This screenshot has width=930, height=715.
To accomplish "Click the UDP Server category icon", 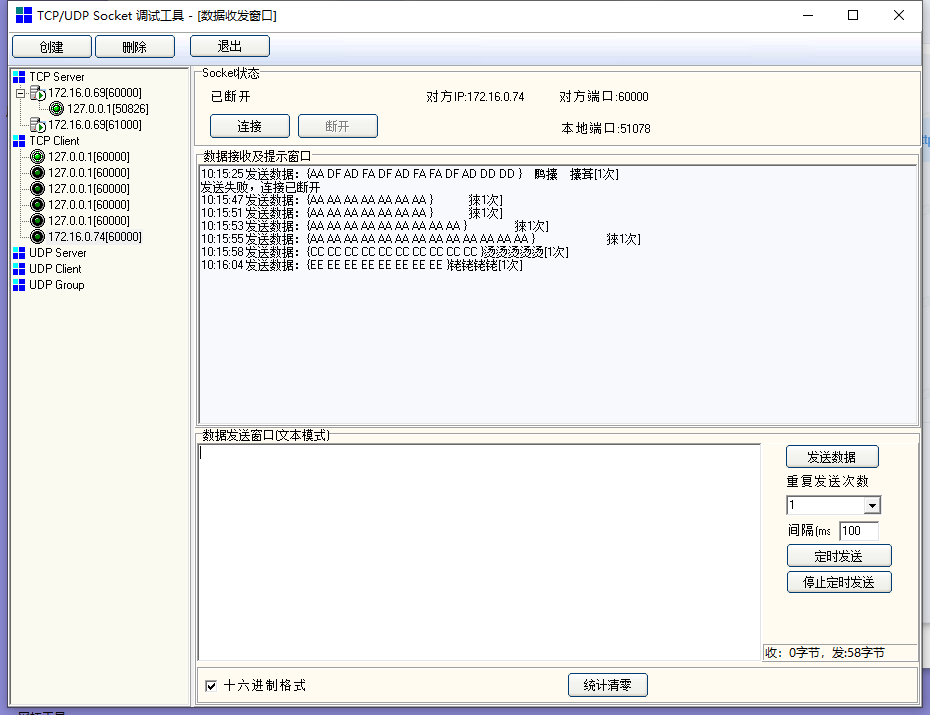I will 19,253.
